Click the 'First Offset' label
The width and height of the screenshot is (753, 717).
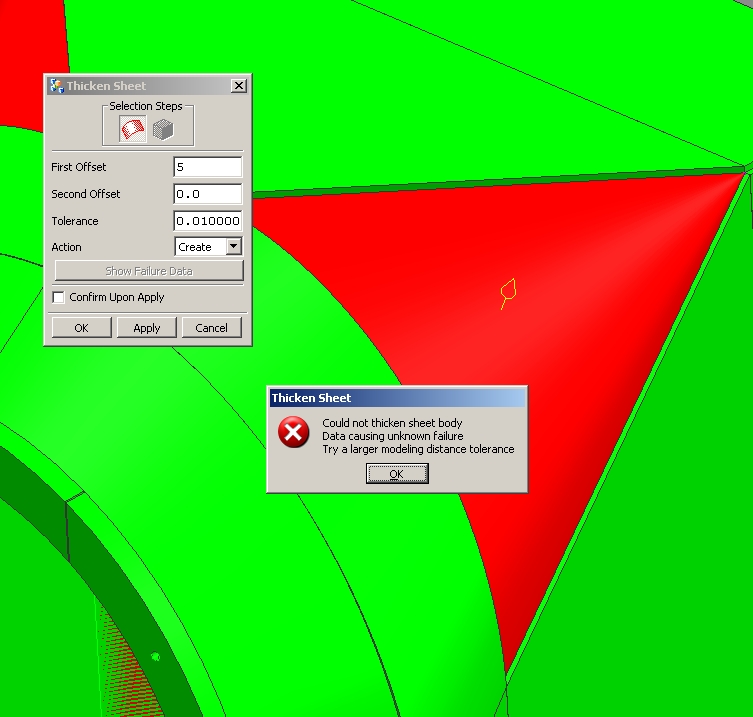78,167
